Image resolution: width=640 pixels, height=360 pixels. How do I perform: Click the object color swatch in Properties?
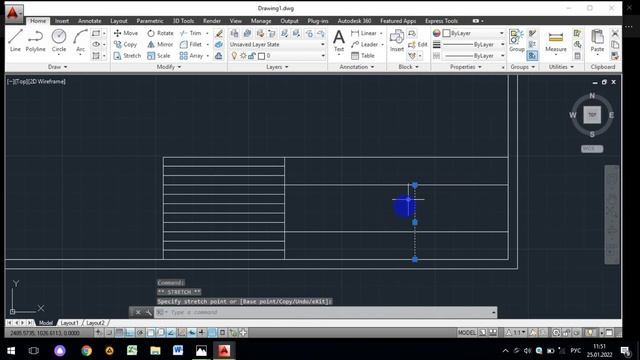[x=447, y=33]
